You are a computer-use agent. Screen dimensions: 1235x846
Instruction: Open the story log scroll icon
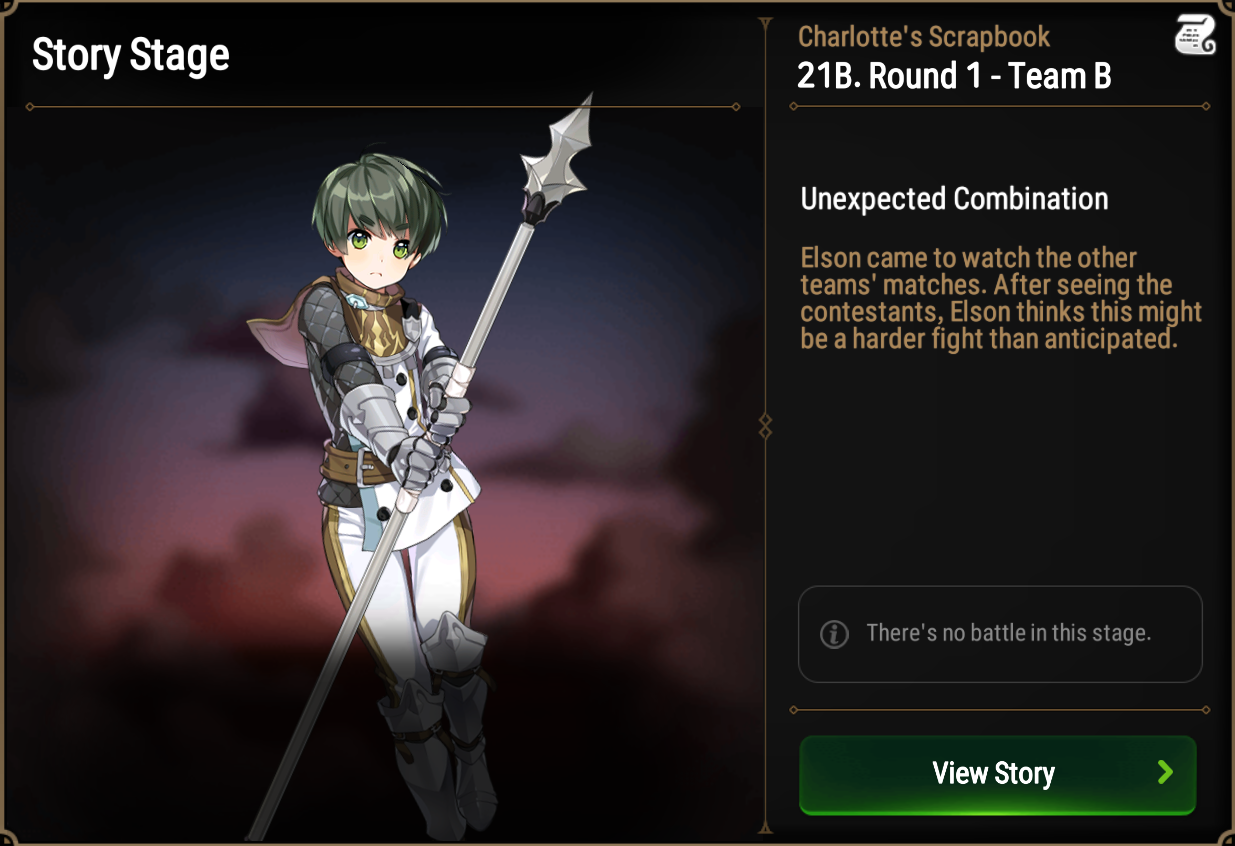(x=1194, y=36)
